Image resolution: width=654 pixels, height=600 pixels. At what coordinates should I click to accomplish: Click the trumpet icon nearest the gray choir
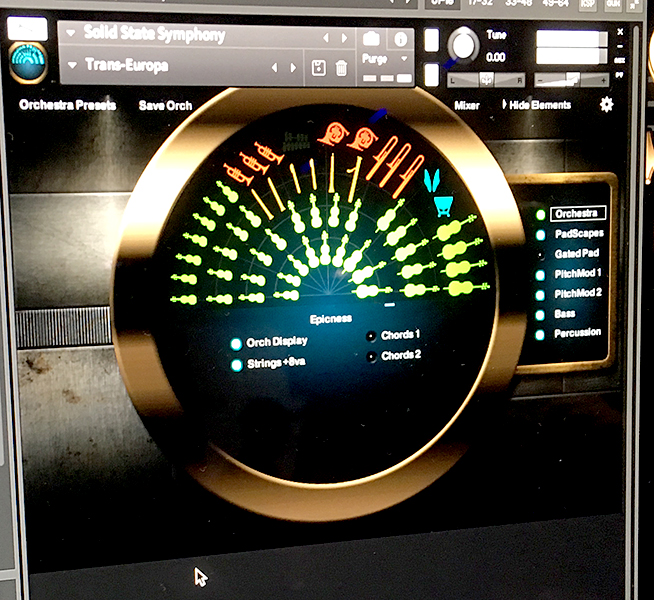pyautogui.click(x=269, y=153)
